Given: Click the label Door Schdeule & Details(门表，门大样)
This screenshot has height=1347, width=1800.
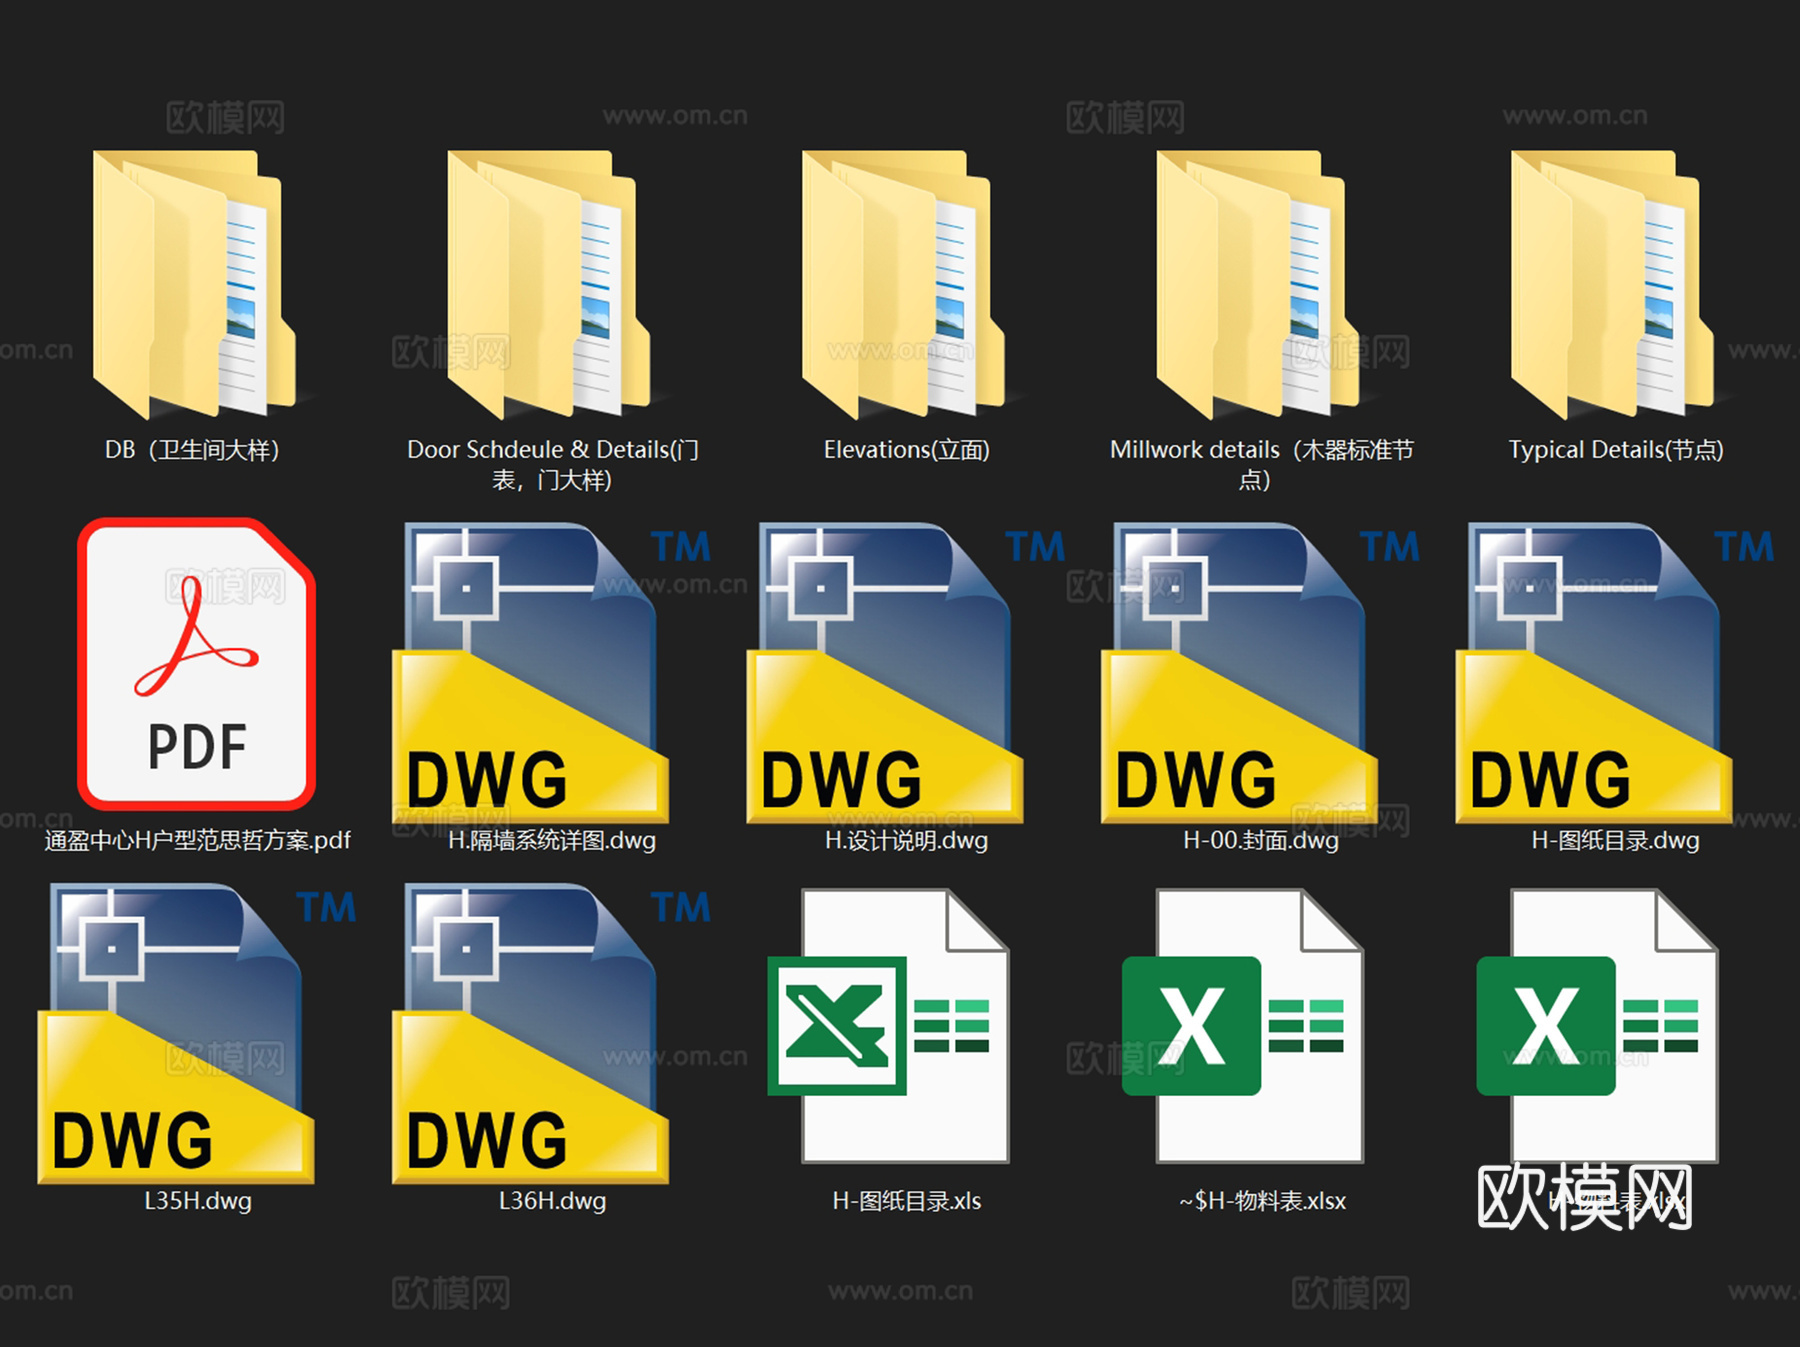Looking at the screenshot, I should point(552,465).
